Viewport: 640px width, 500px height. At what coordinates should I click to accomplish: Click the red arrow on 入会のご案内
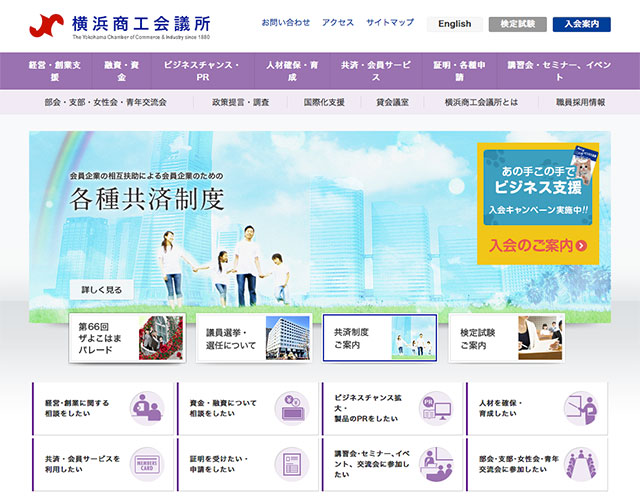[x=582, y=245]
